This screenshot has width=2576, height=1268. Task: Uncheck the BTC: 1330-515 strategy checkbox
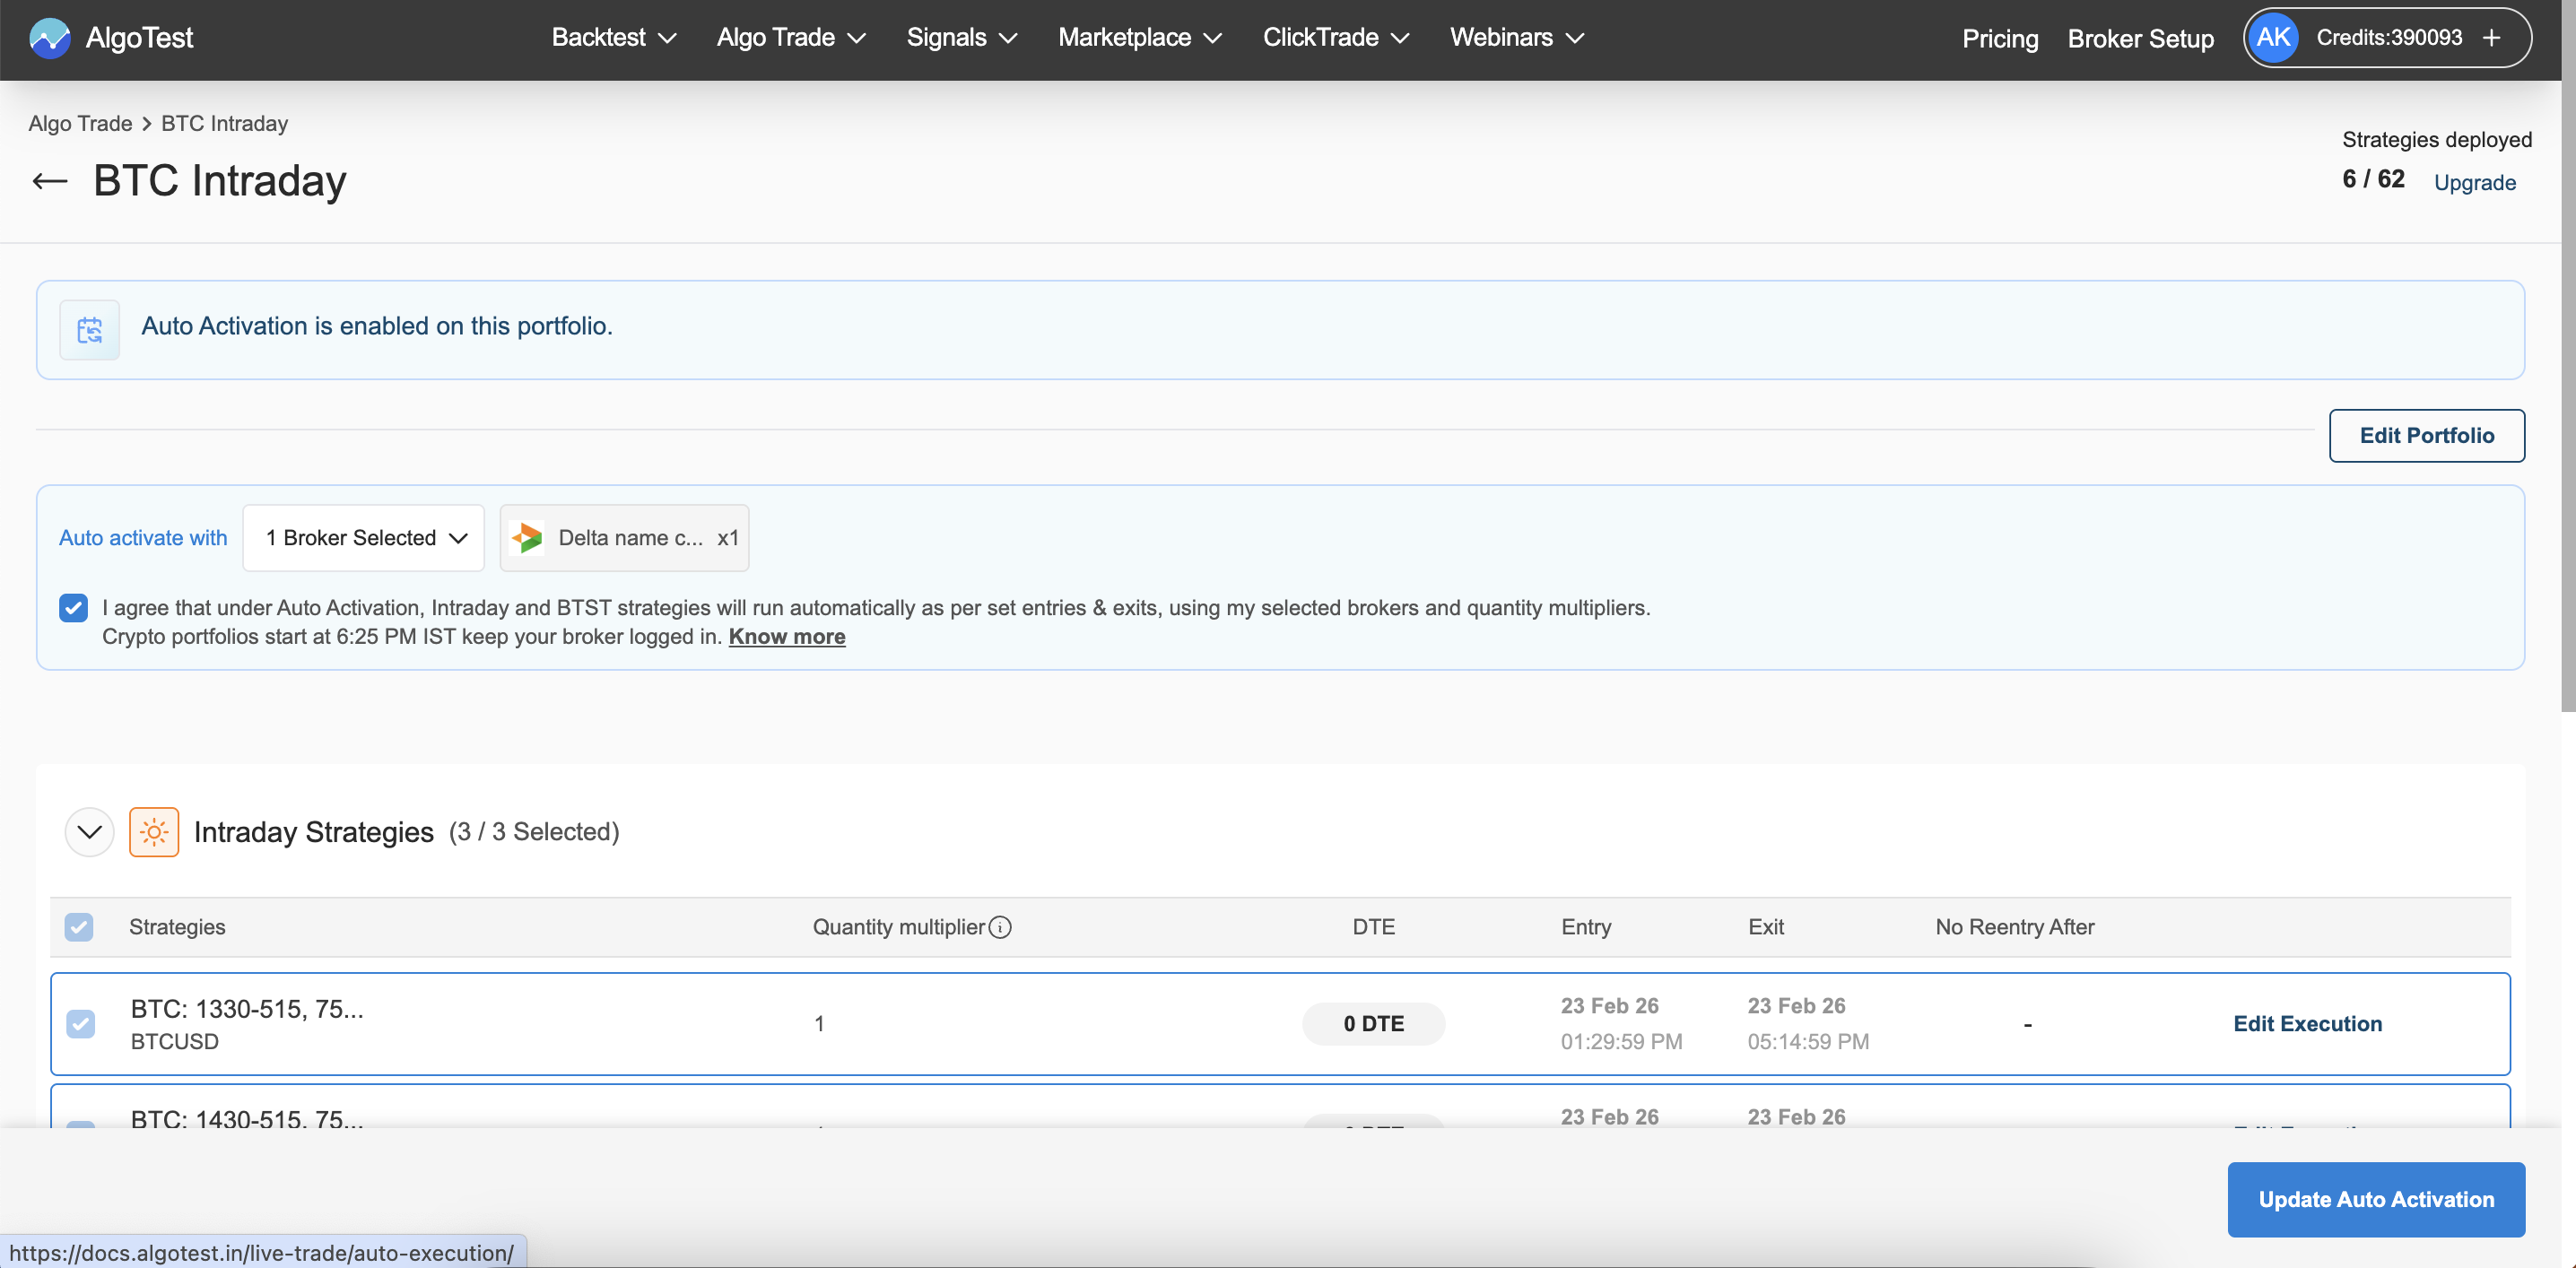[81, 1023]
